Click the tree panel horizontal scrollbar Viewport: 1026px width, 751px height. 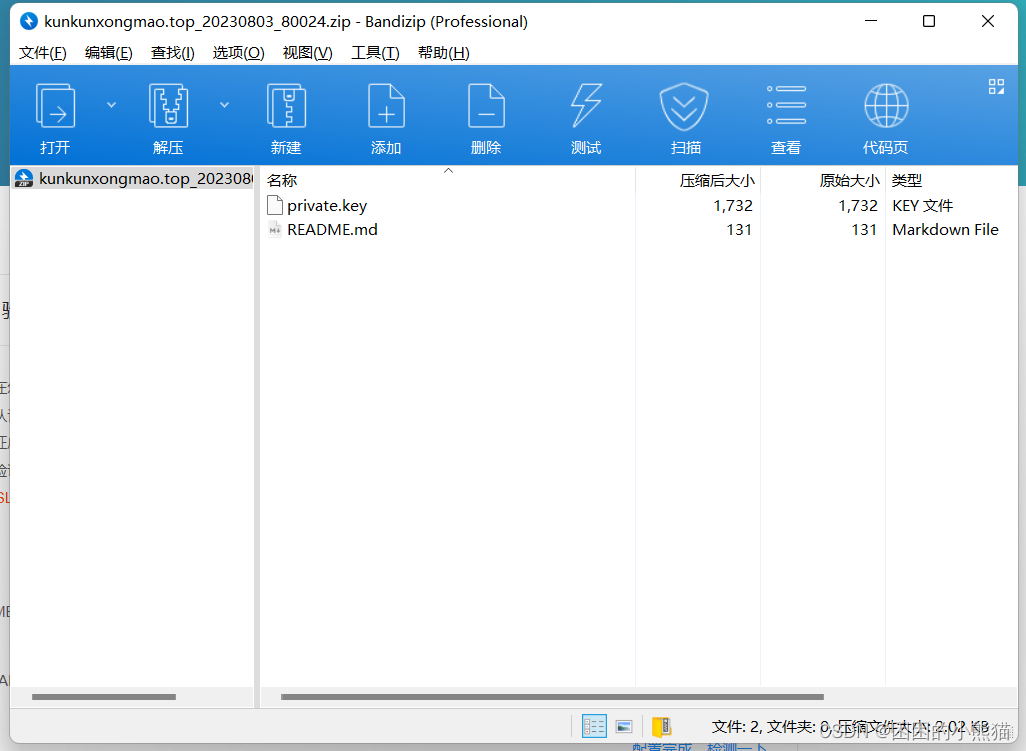pos(103,697)
